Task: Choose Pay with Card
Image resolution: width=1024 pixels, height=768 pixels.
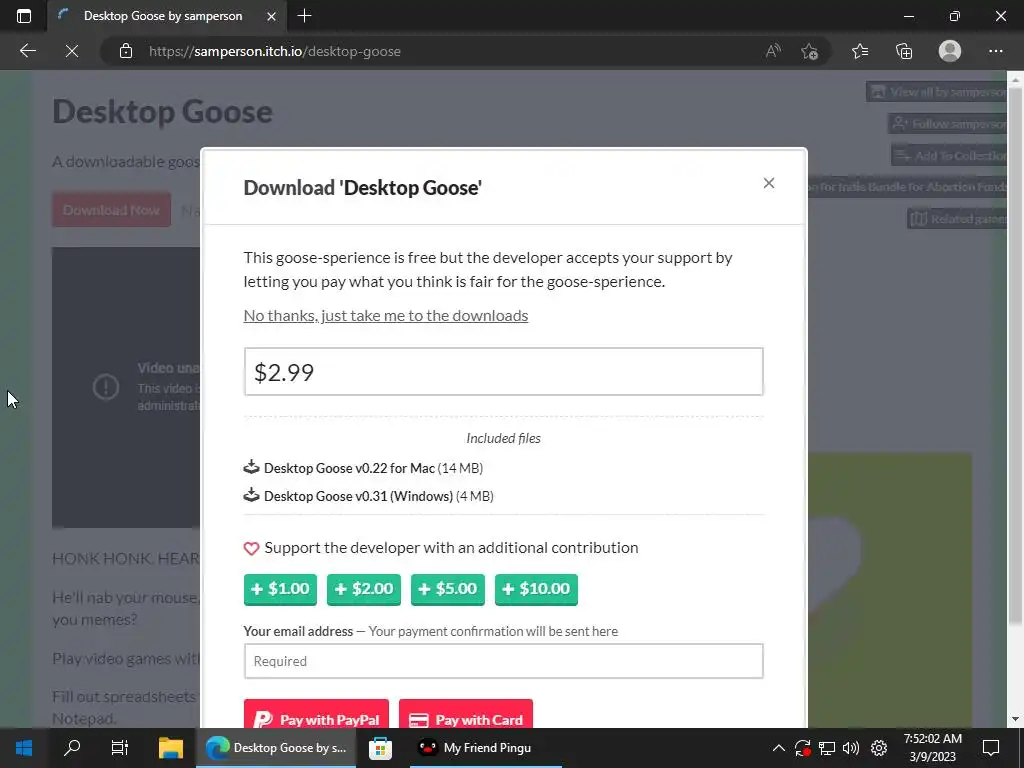Action: [x=466, y=715]
